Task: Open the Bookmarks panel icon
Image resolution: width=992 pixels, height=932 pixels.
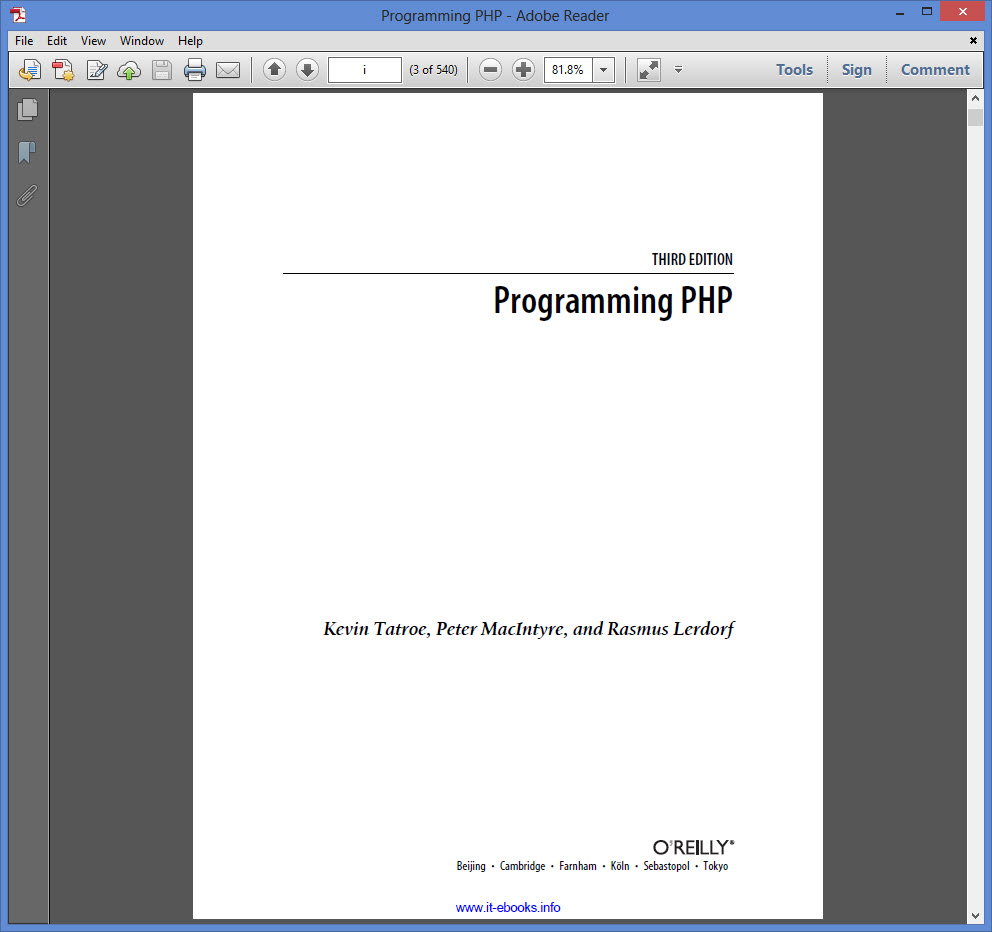Action: point(27,152)
